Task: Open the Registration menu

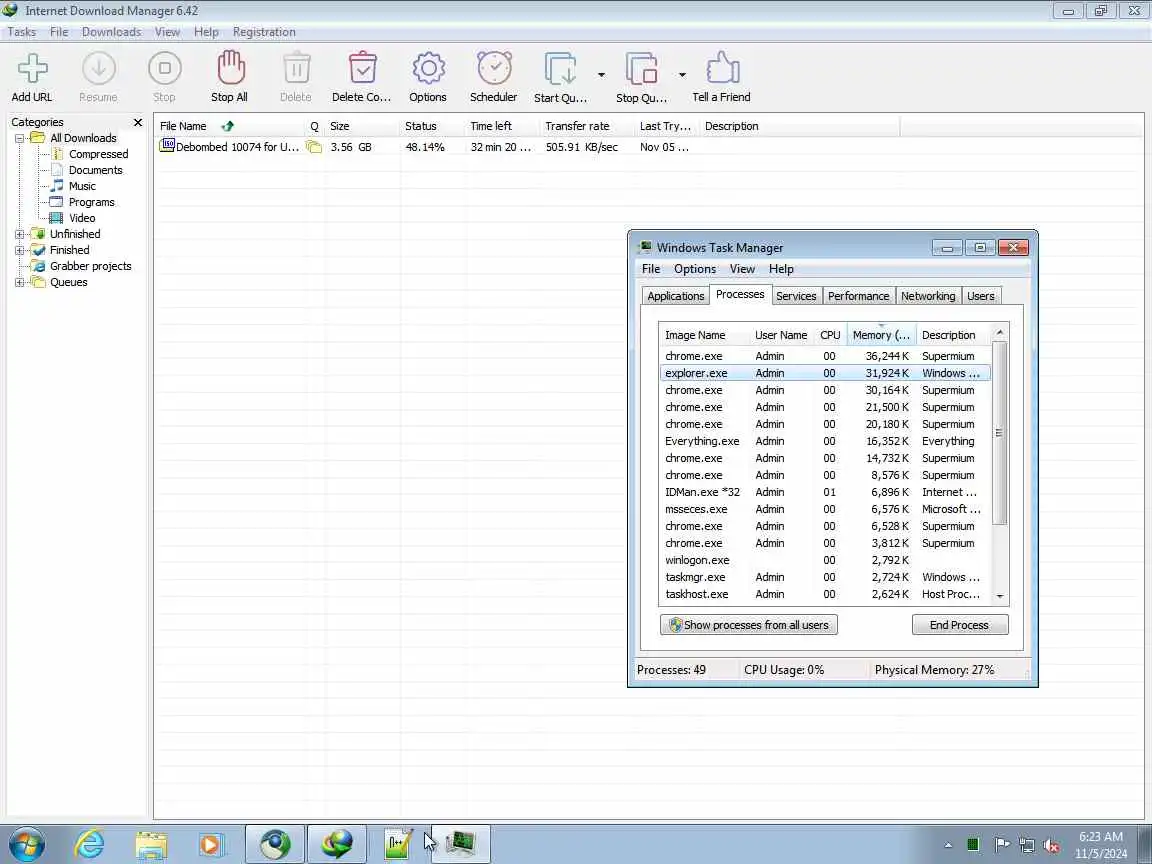Action: click(264, 32)
